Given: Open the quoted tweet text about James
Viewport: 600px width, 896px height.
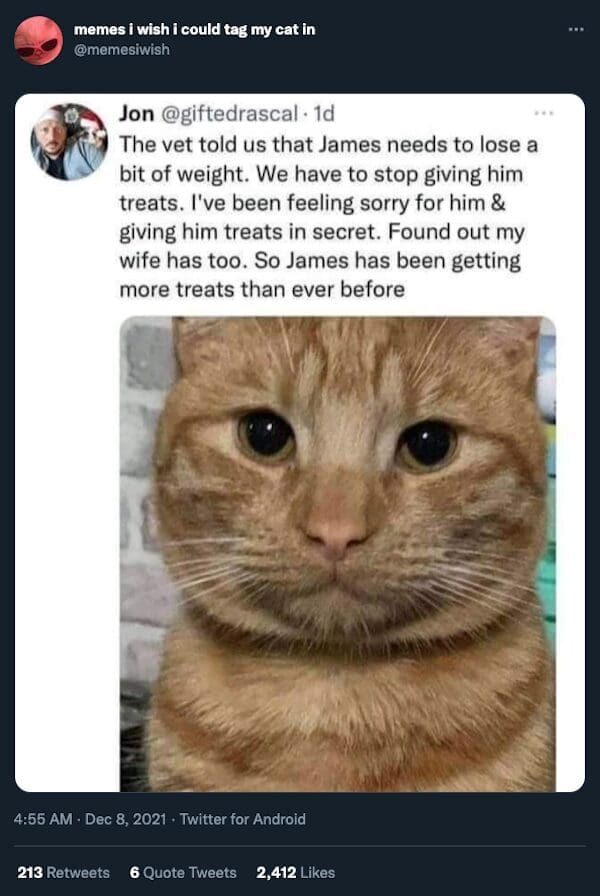Looking at the screenshot, I should (329, 217).
